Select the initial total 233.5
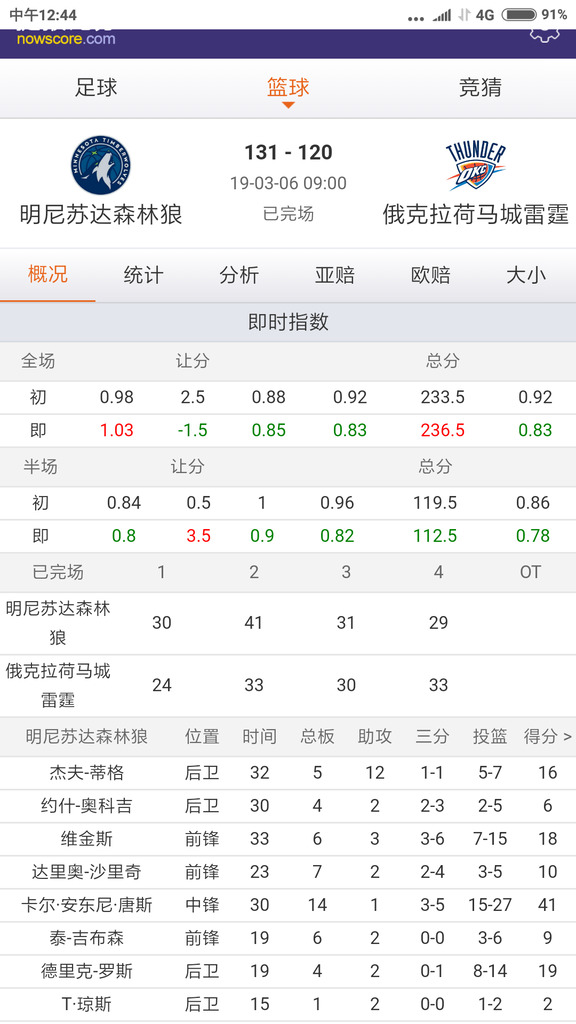Screen dimensions: 576x1024 (443, 397)
